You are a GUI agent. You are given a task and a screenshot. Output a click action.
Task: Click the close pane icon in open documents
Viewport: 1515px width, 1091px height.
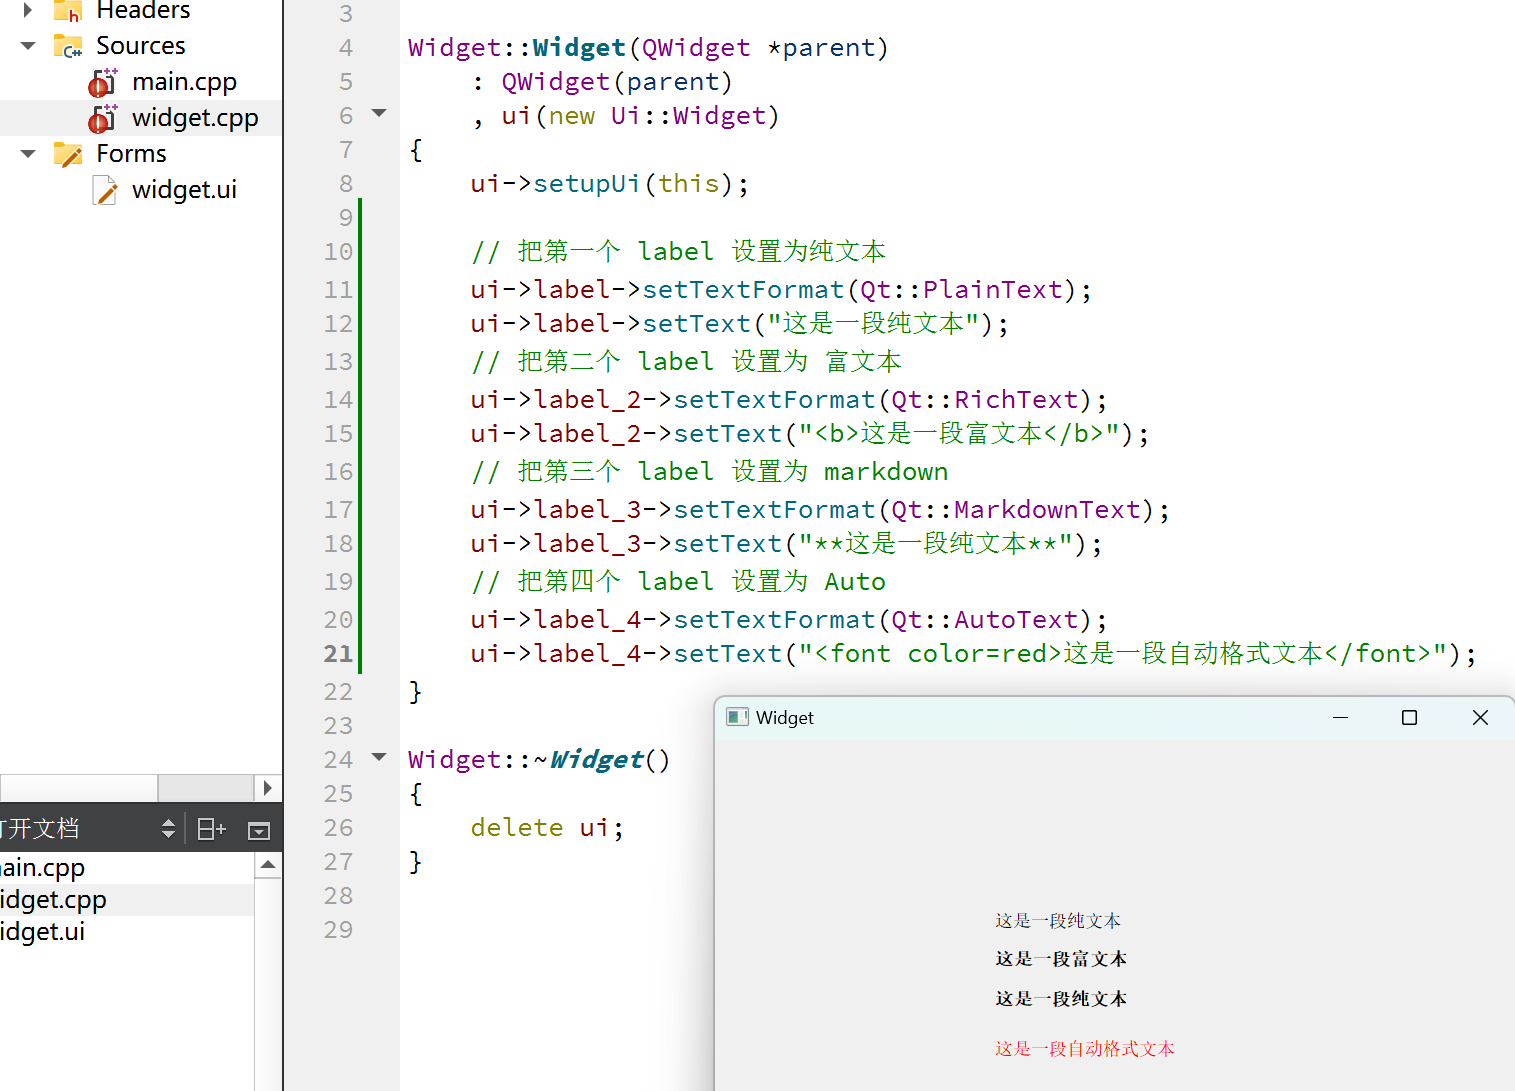259,830
